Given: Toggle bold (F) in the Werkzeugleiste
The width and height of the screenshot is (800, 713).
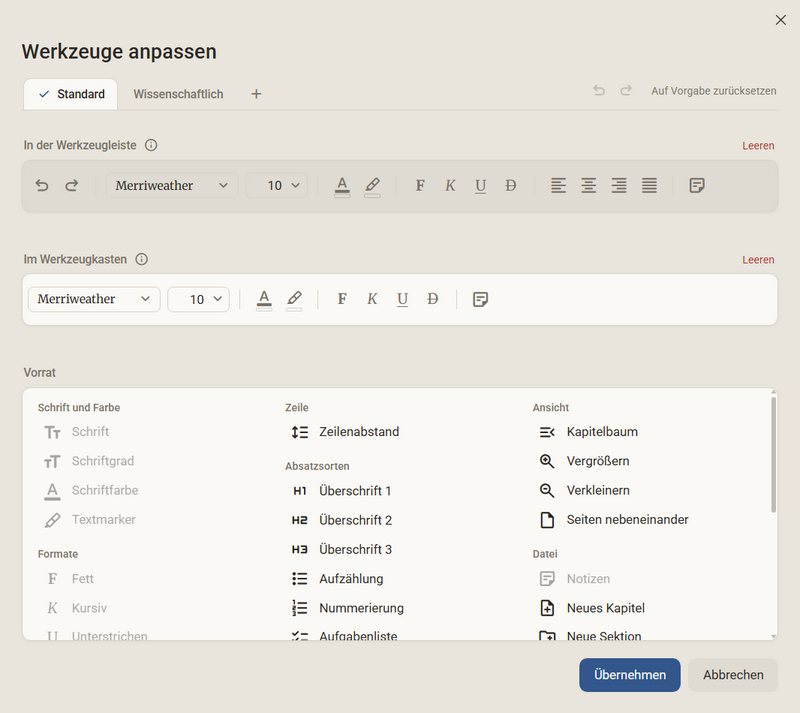Looking at the screenshot, I should [420, 185].
